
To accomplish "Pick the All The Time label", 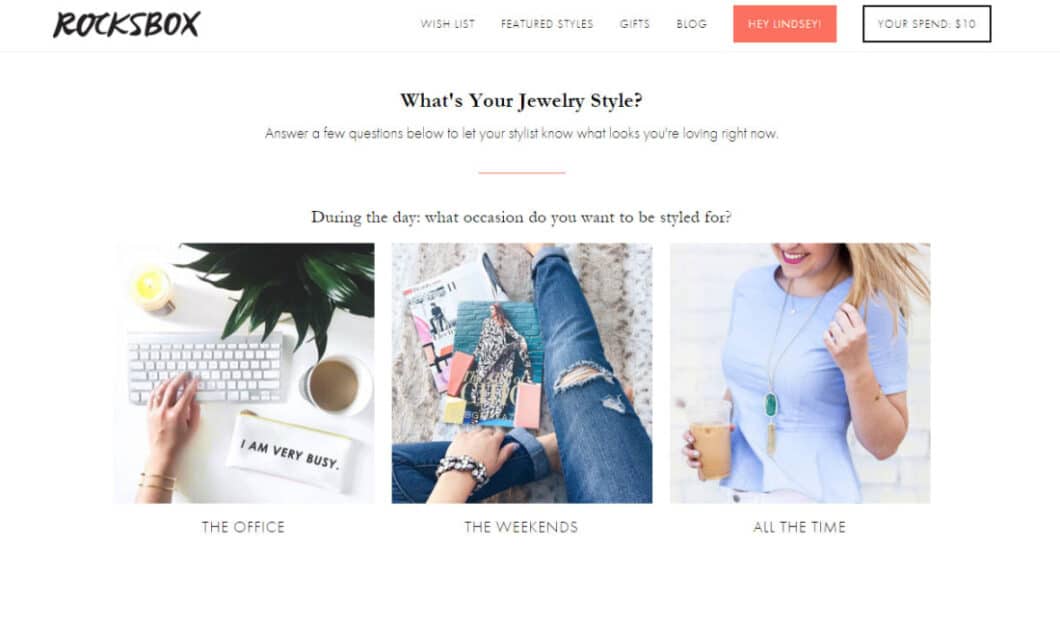I will (x=800, y=527).
